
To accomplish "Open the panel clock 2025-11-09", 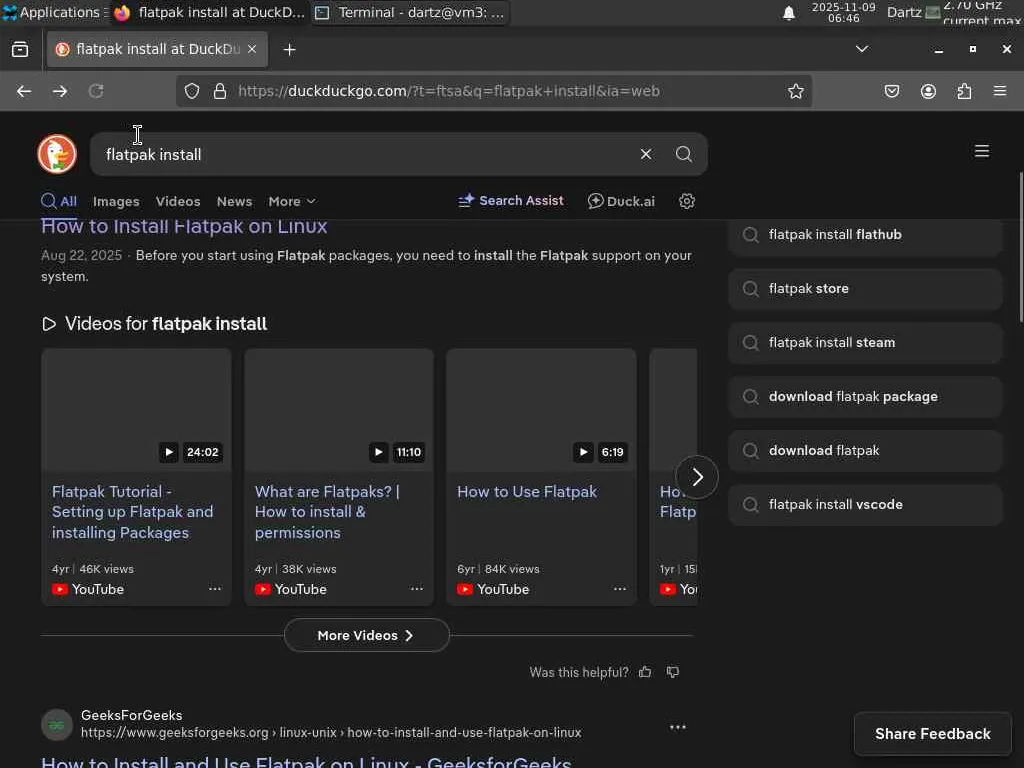I will [x=843, y=12].
